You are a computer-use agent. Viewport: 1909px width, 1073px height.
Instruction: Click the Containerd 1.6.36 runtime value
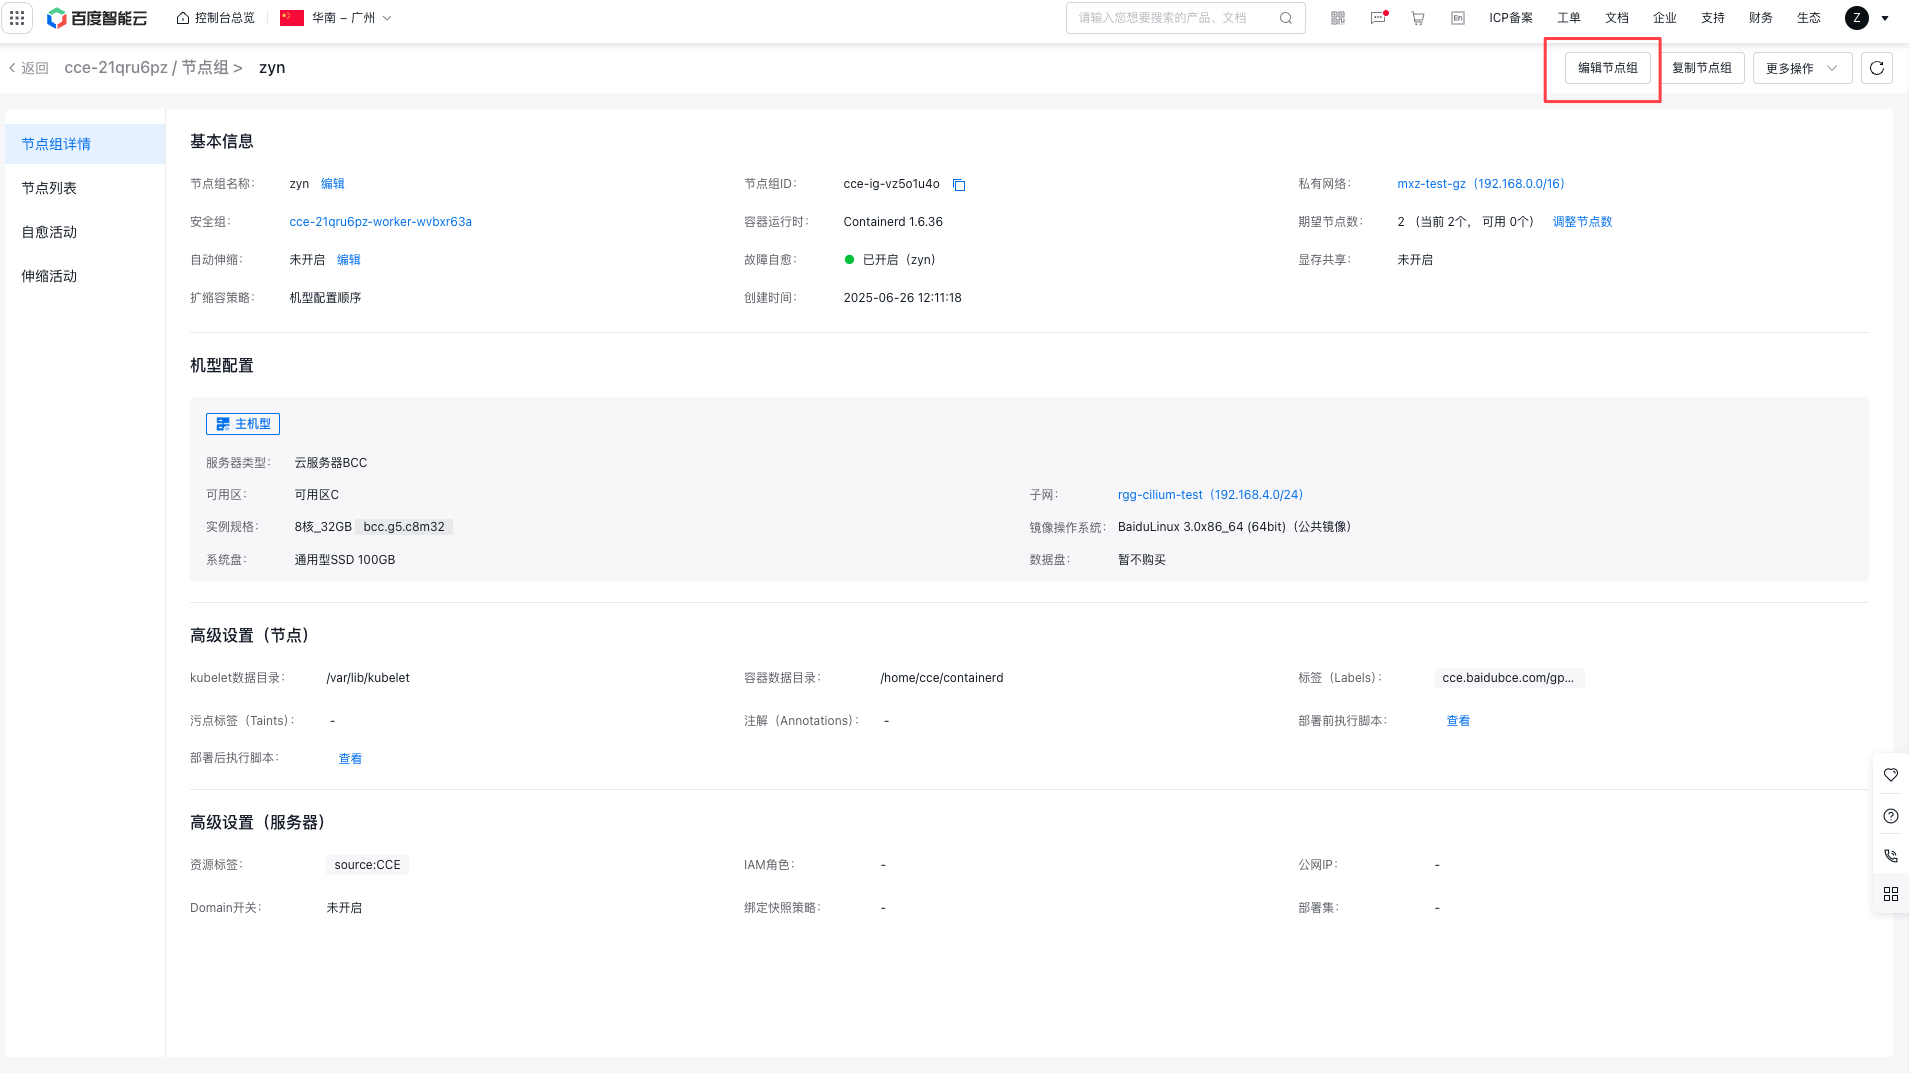[x=893, y=222]
